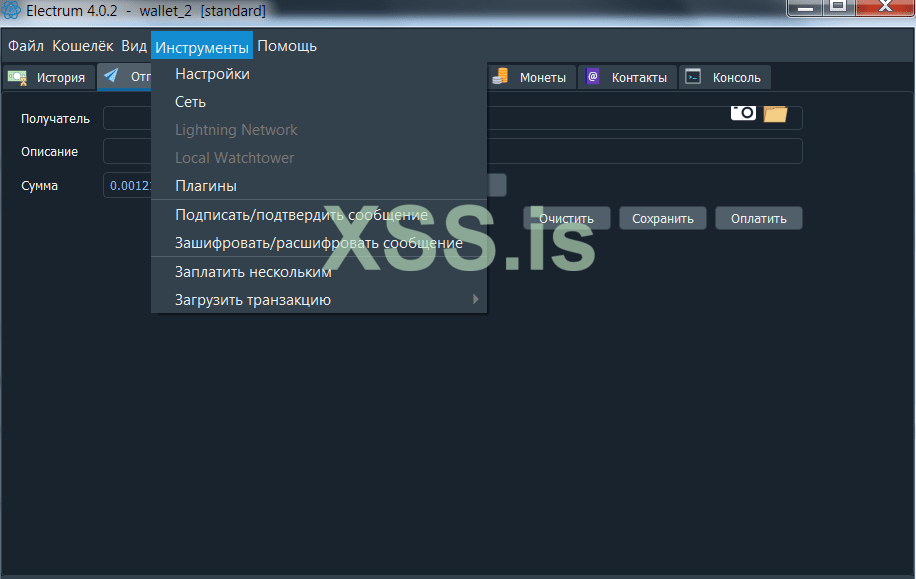This screenshot has height=579, width=916.
Task: Switch to the История tab
Action: pos(49,77)
